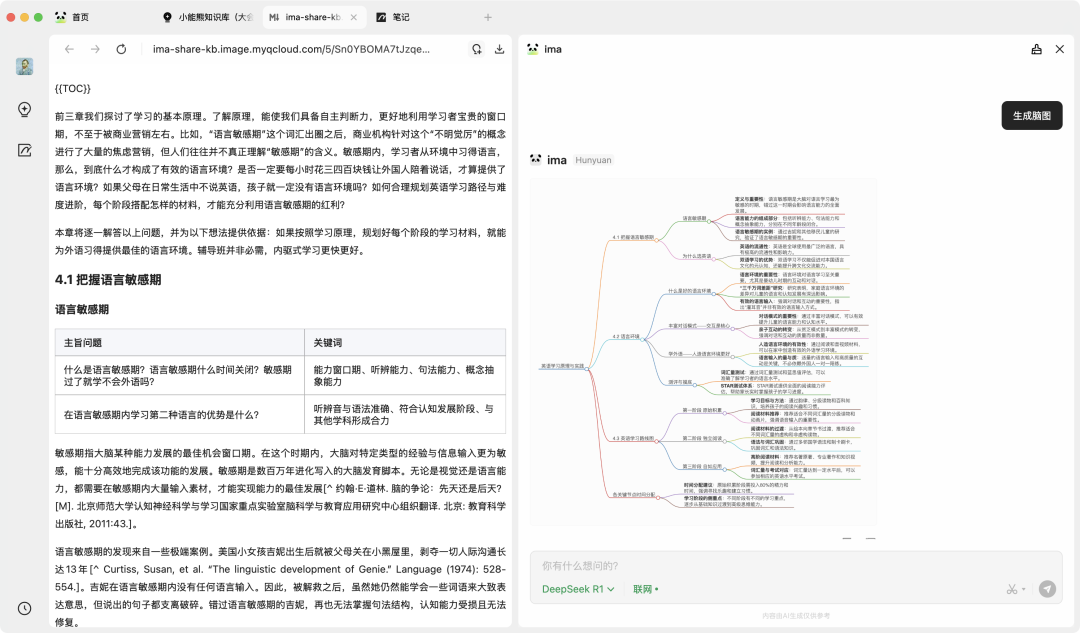1080x633 pixels.
Task: Click the address bar showing ima-share-kb.image.myqcloud.com
Action: pos(291,49)
